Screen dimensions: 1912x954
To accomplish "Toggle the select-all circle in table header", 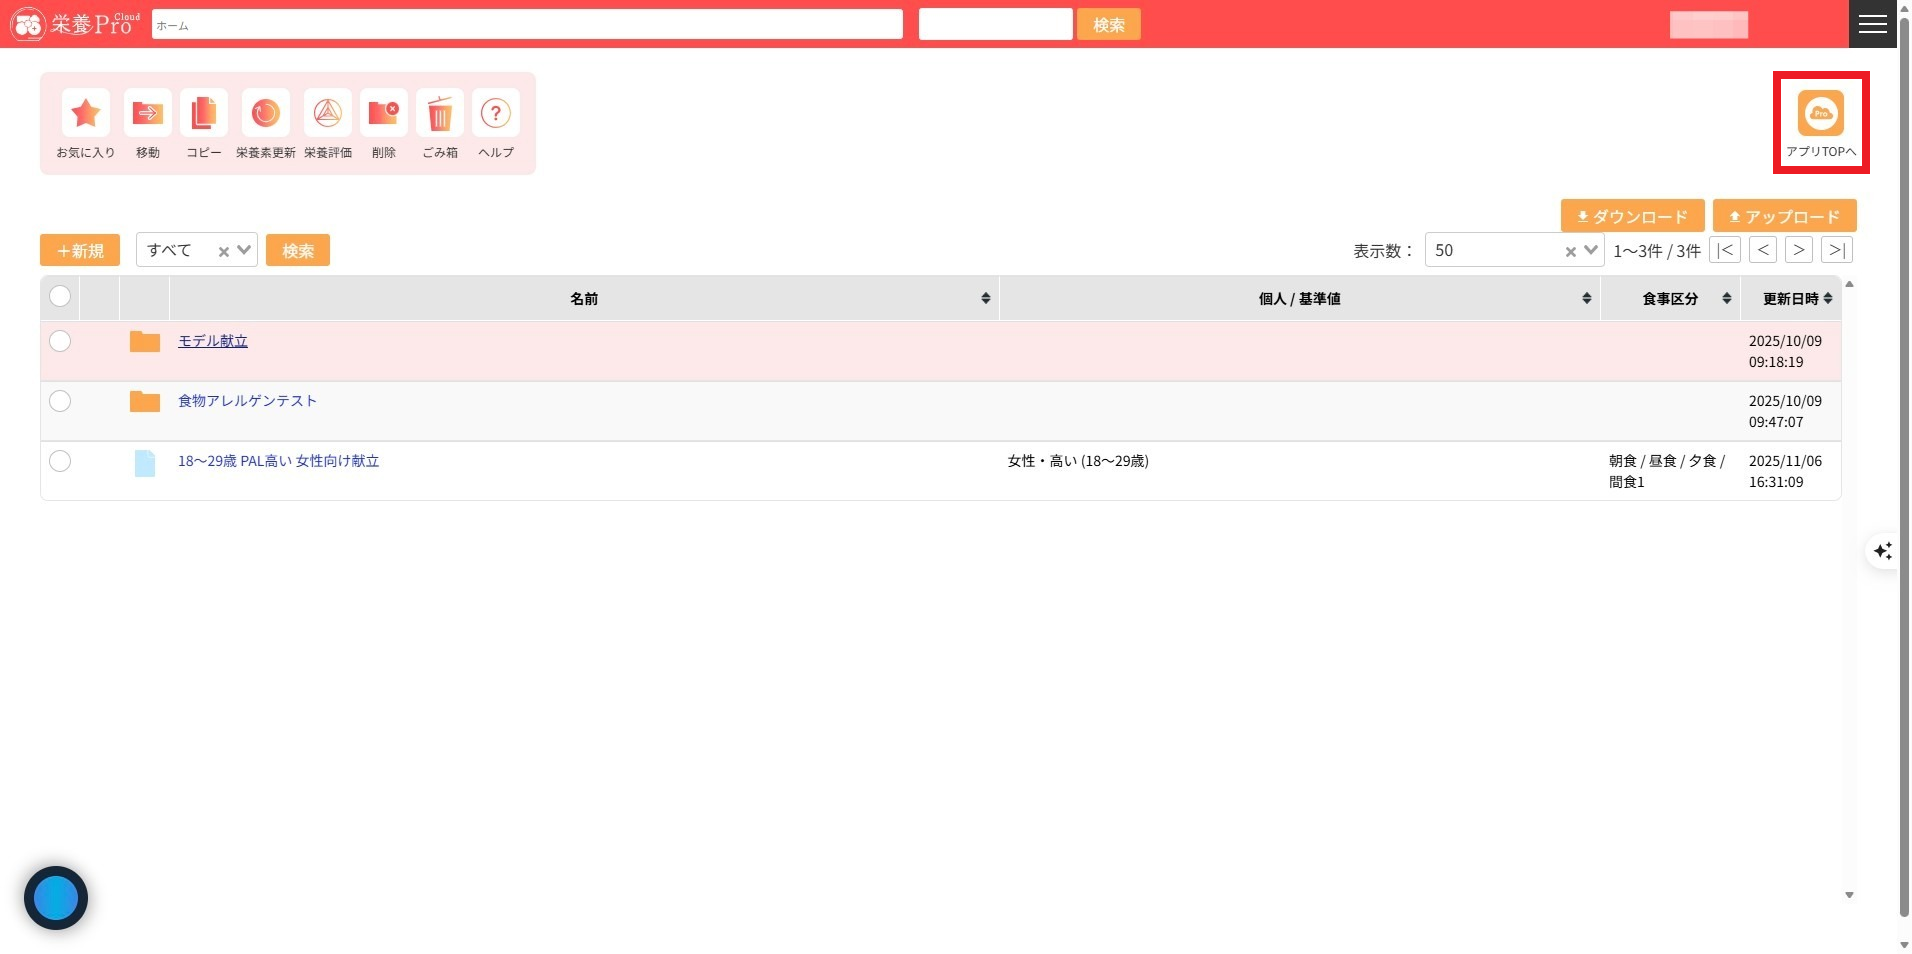I will coord(60,296).
